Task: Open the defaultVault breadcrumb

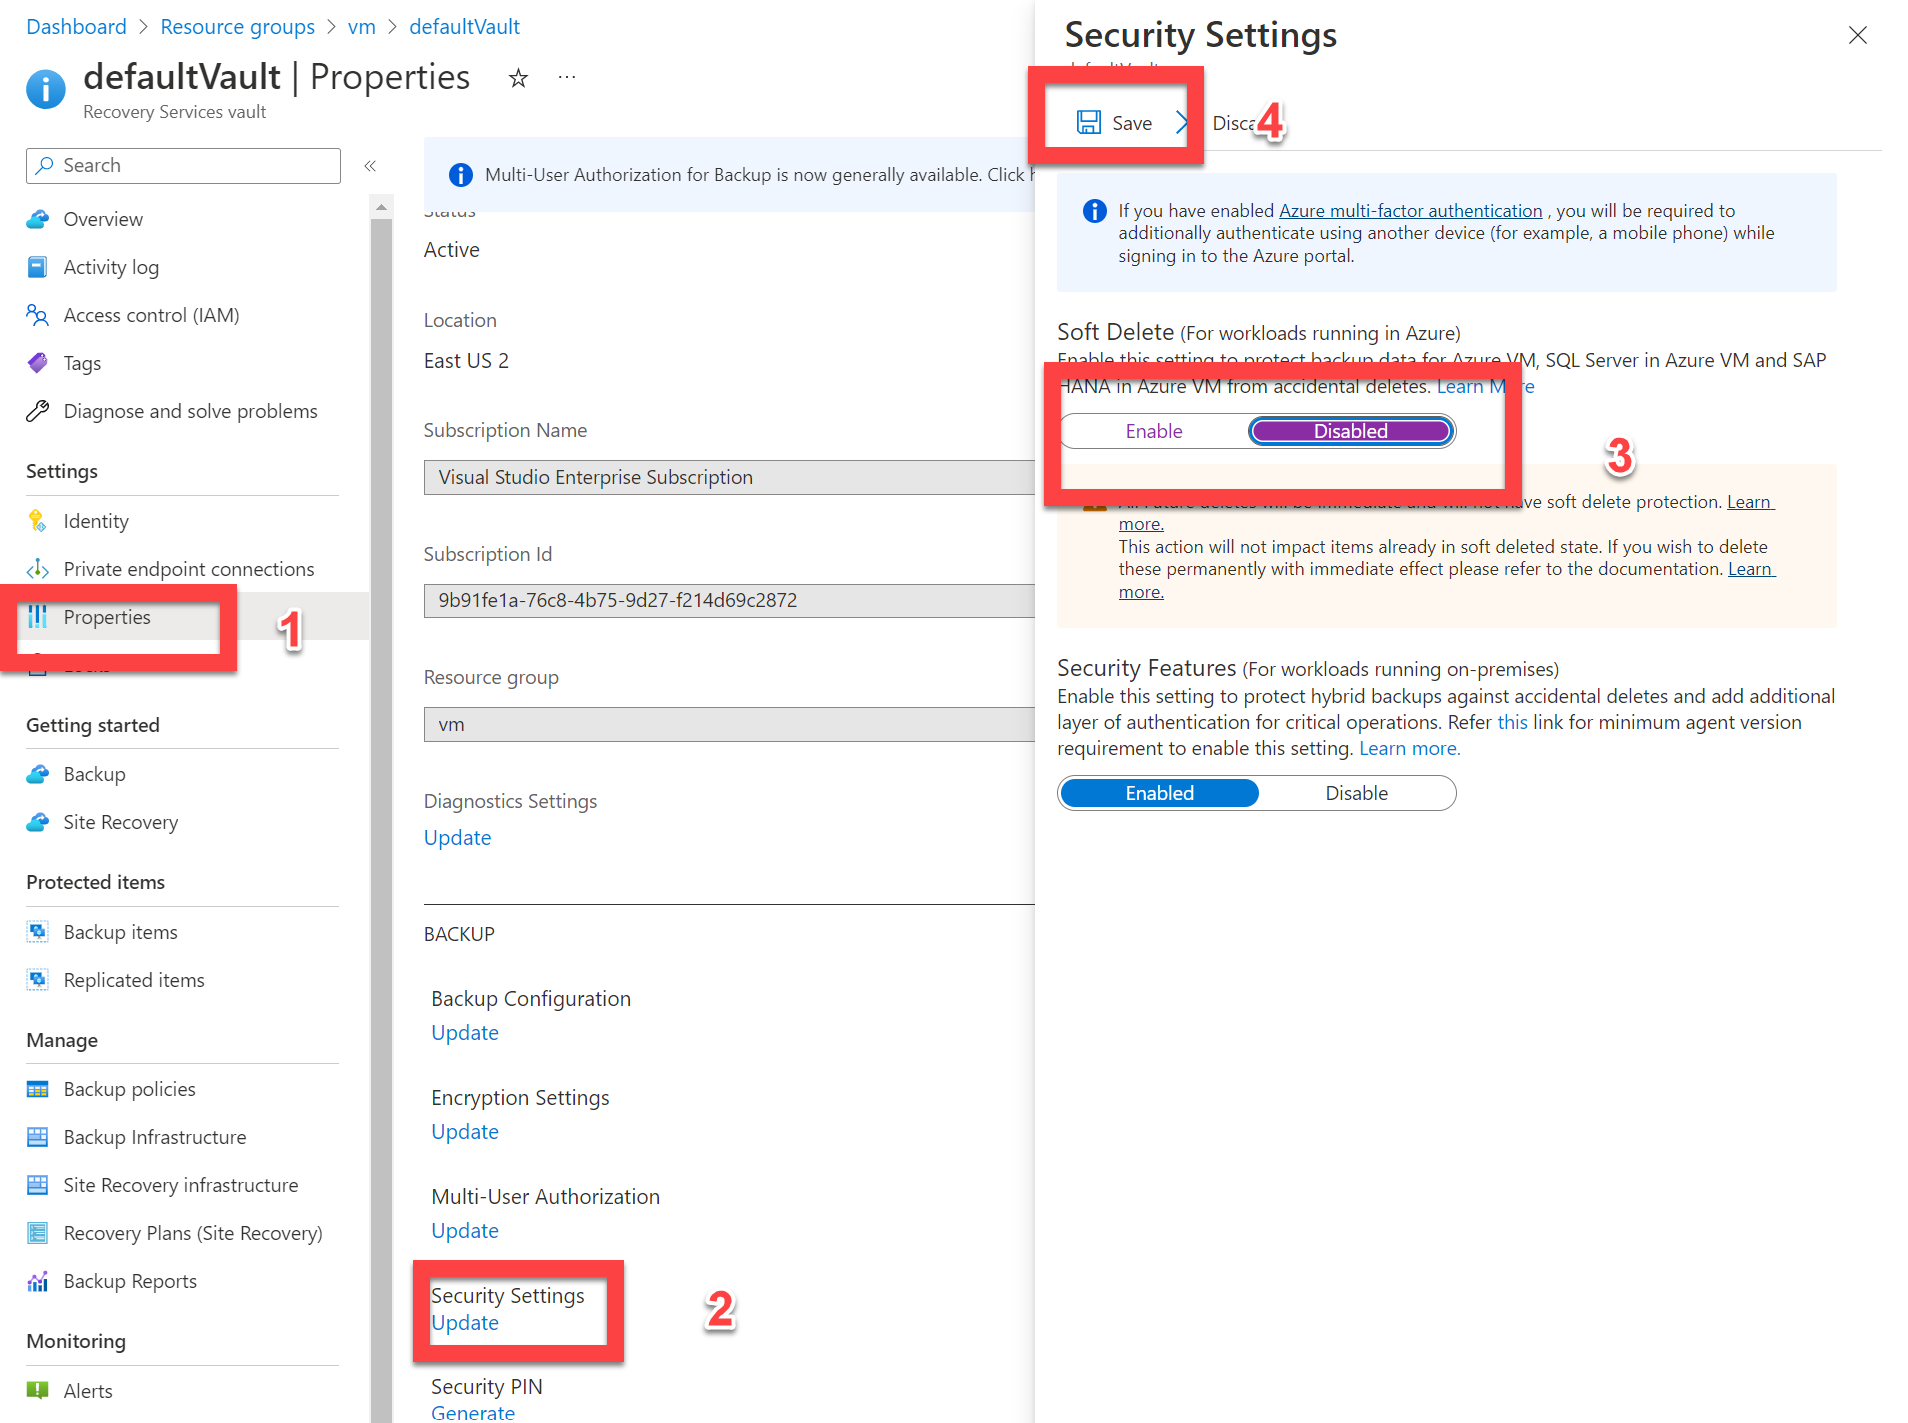Action: 464,26
